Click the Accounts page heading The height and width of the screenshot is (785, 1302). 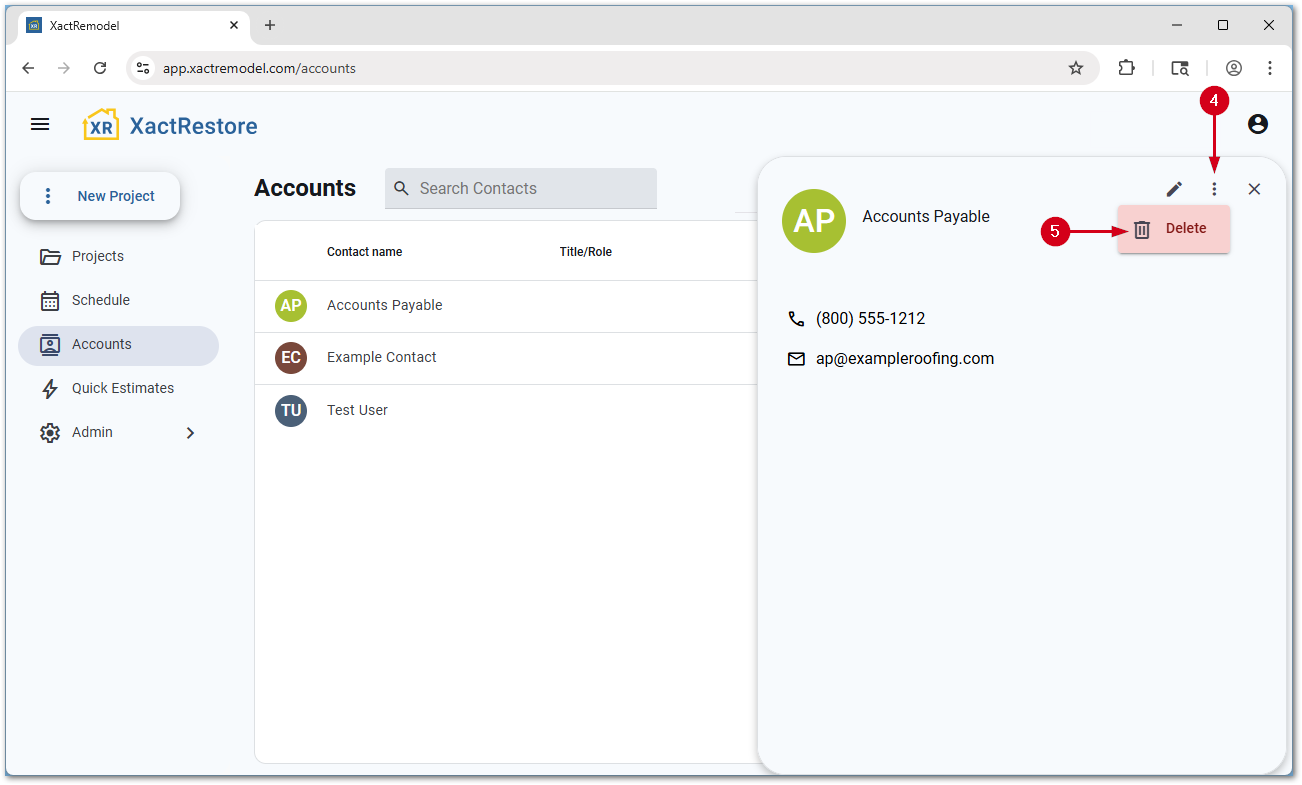click(x=305, y=188)
